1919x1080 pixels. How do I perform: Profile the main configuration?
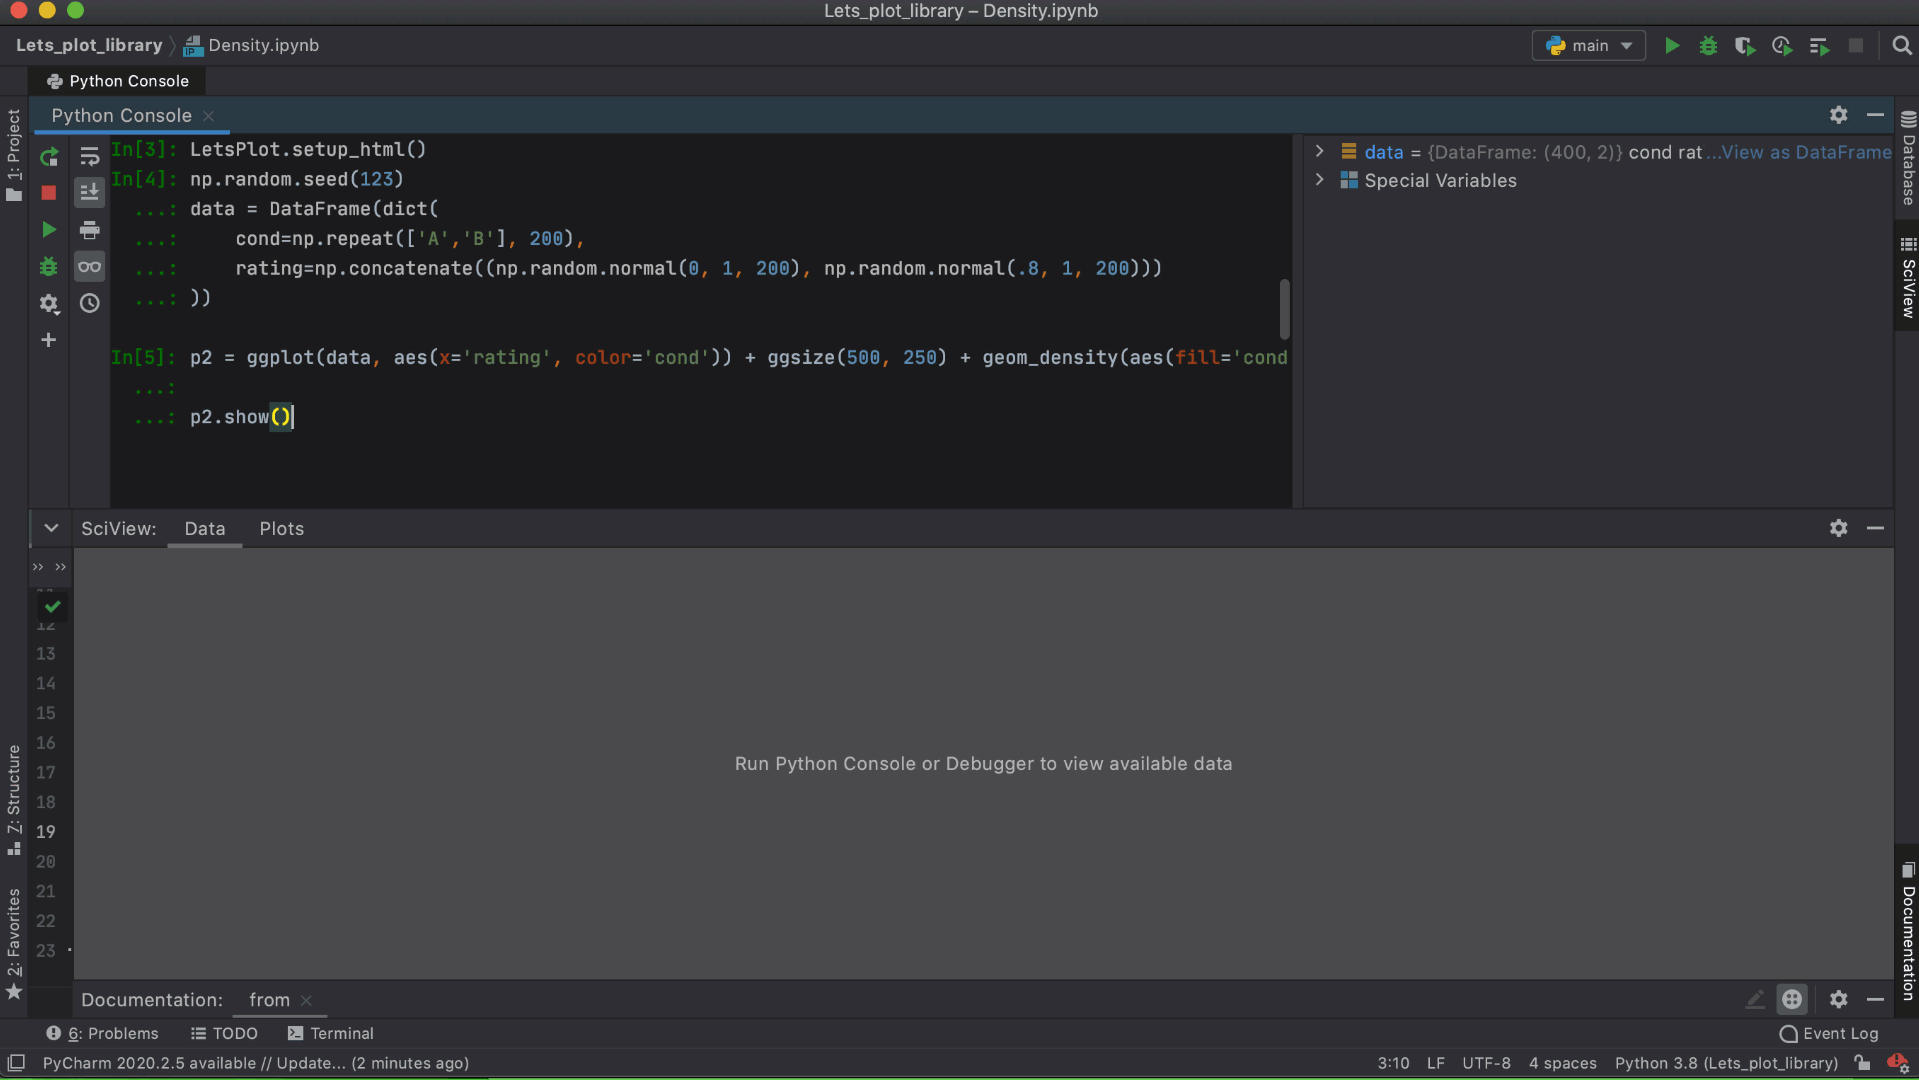click(x=1782, y=46)
